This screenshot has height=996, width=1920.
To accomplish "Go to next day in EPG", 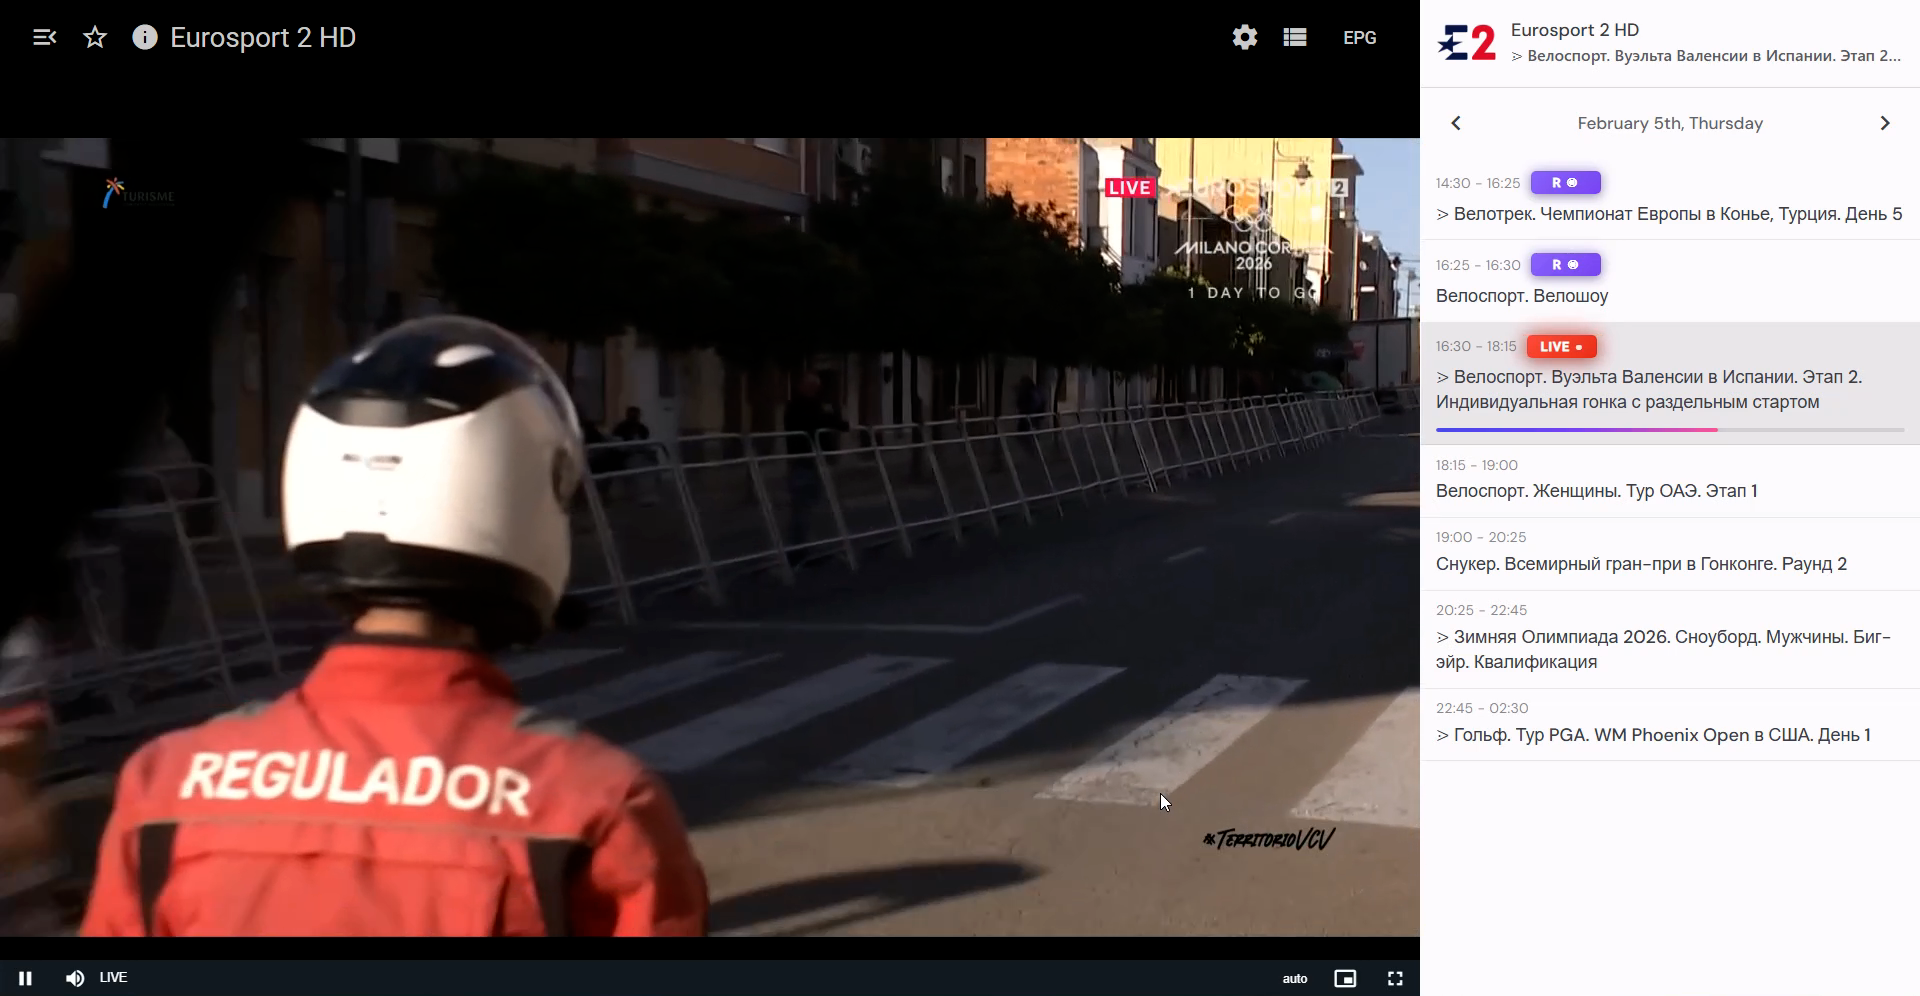I will point(1885,123).
